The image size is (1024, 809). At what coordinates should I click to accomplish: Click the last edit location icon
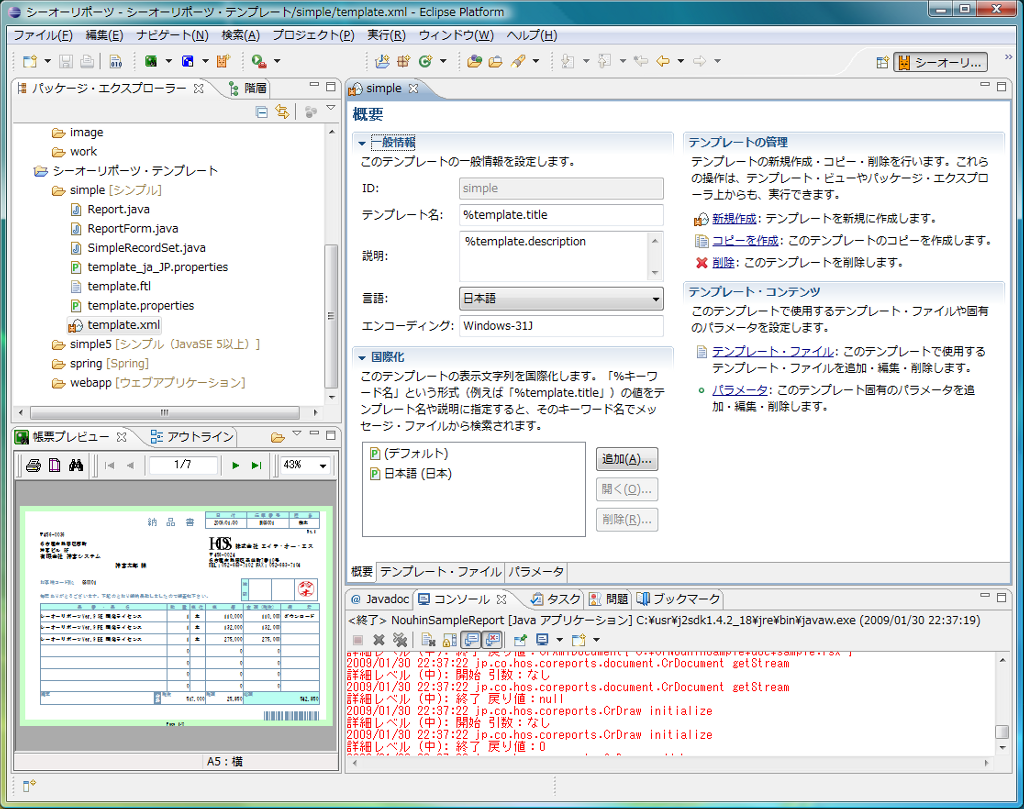coord(641,61)
